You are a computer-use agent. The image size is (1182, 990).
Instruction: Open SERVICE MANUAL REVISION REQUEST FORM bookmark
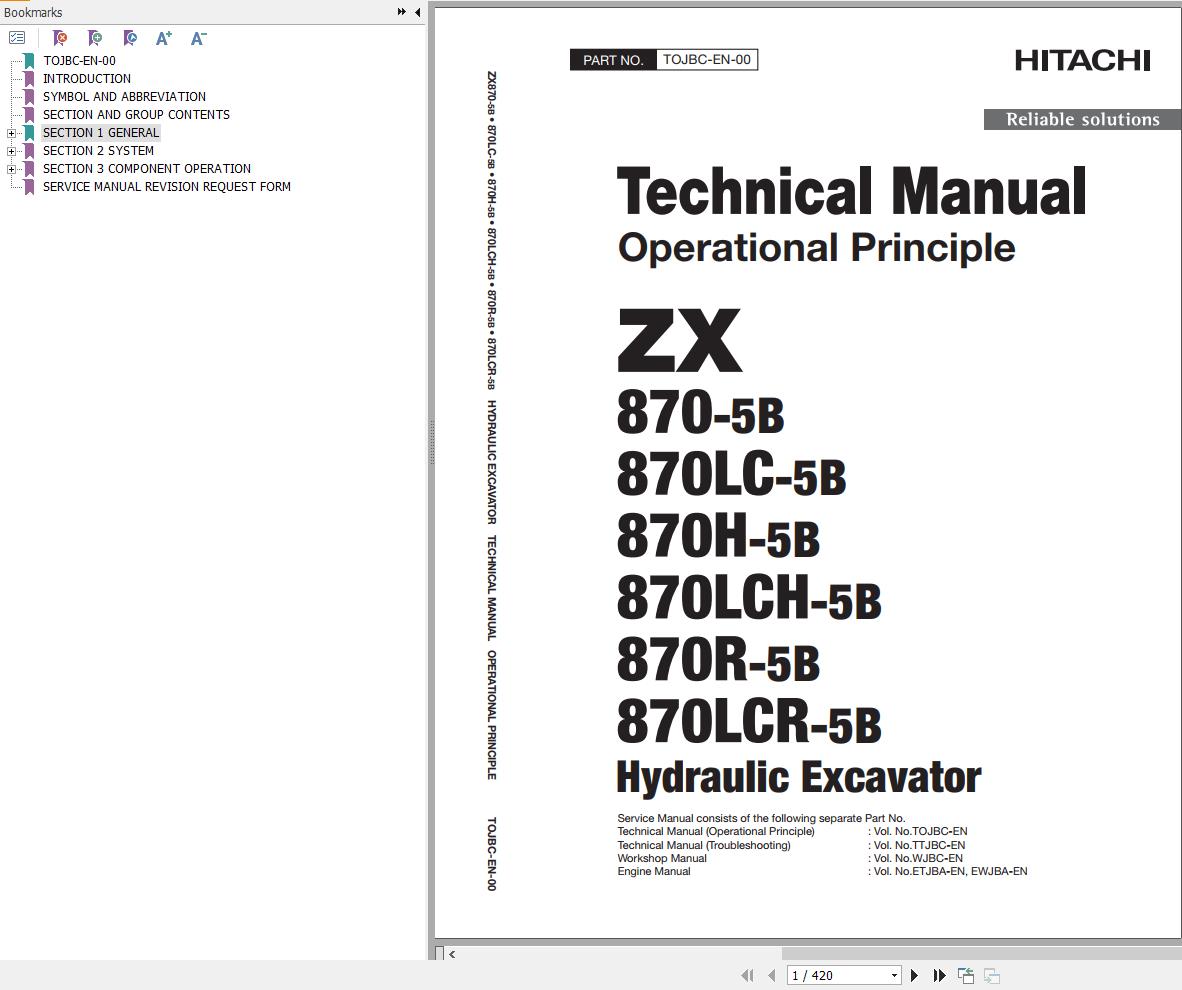click(167, 187)
